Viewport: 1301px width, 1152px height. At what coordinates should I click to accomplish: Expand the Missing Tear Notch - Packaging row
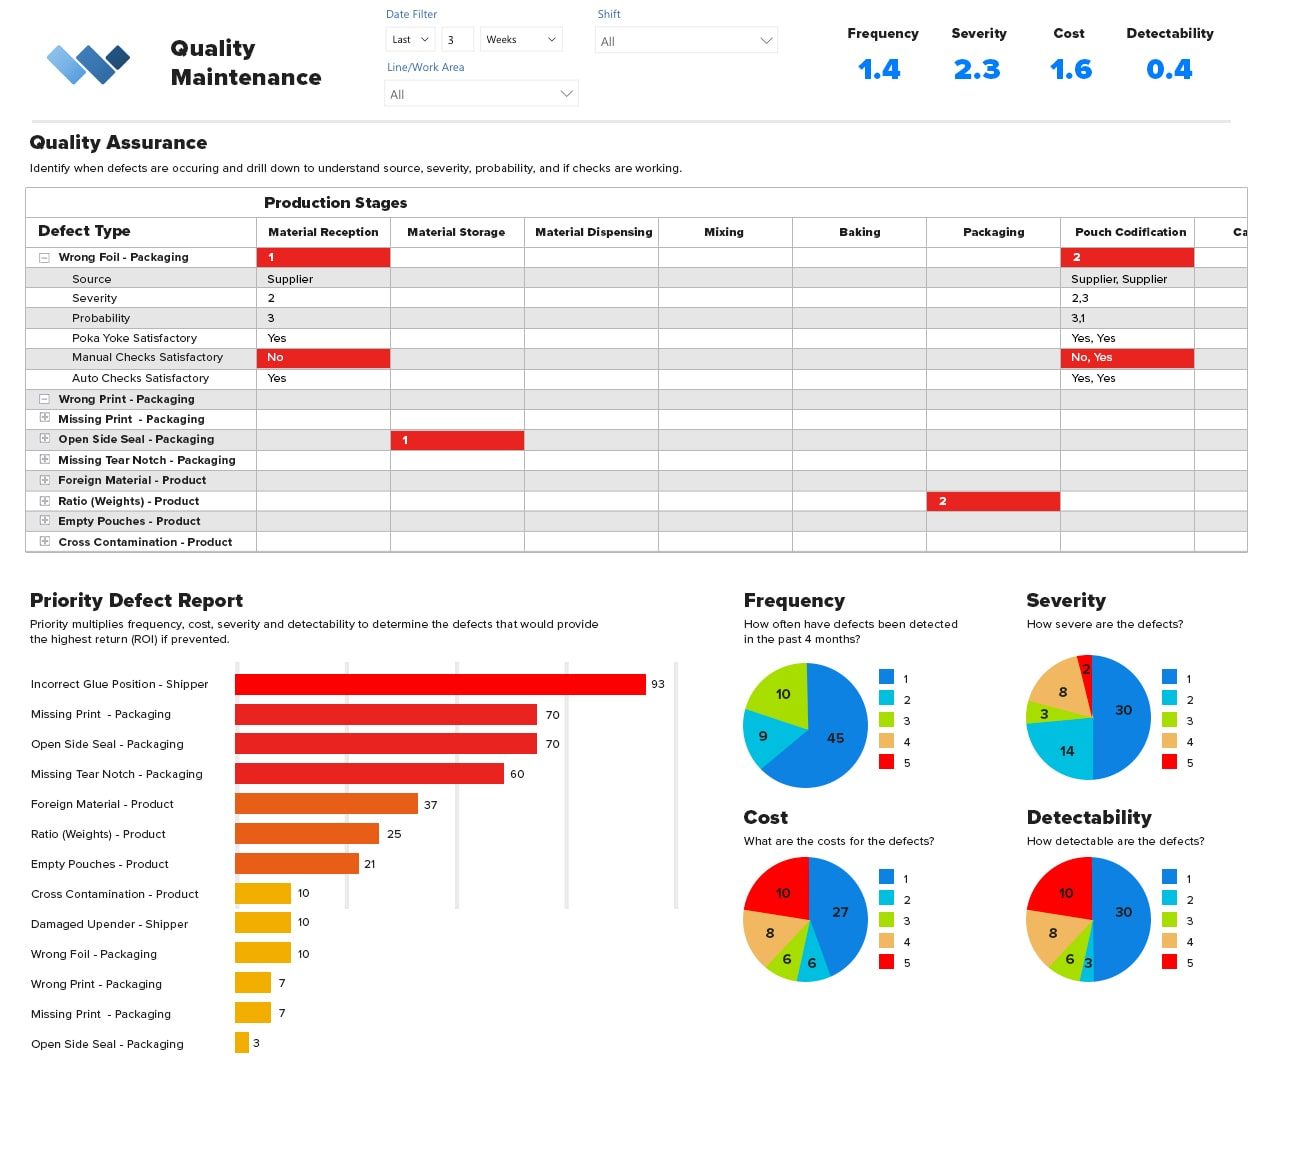point(43,460)
